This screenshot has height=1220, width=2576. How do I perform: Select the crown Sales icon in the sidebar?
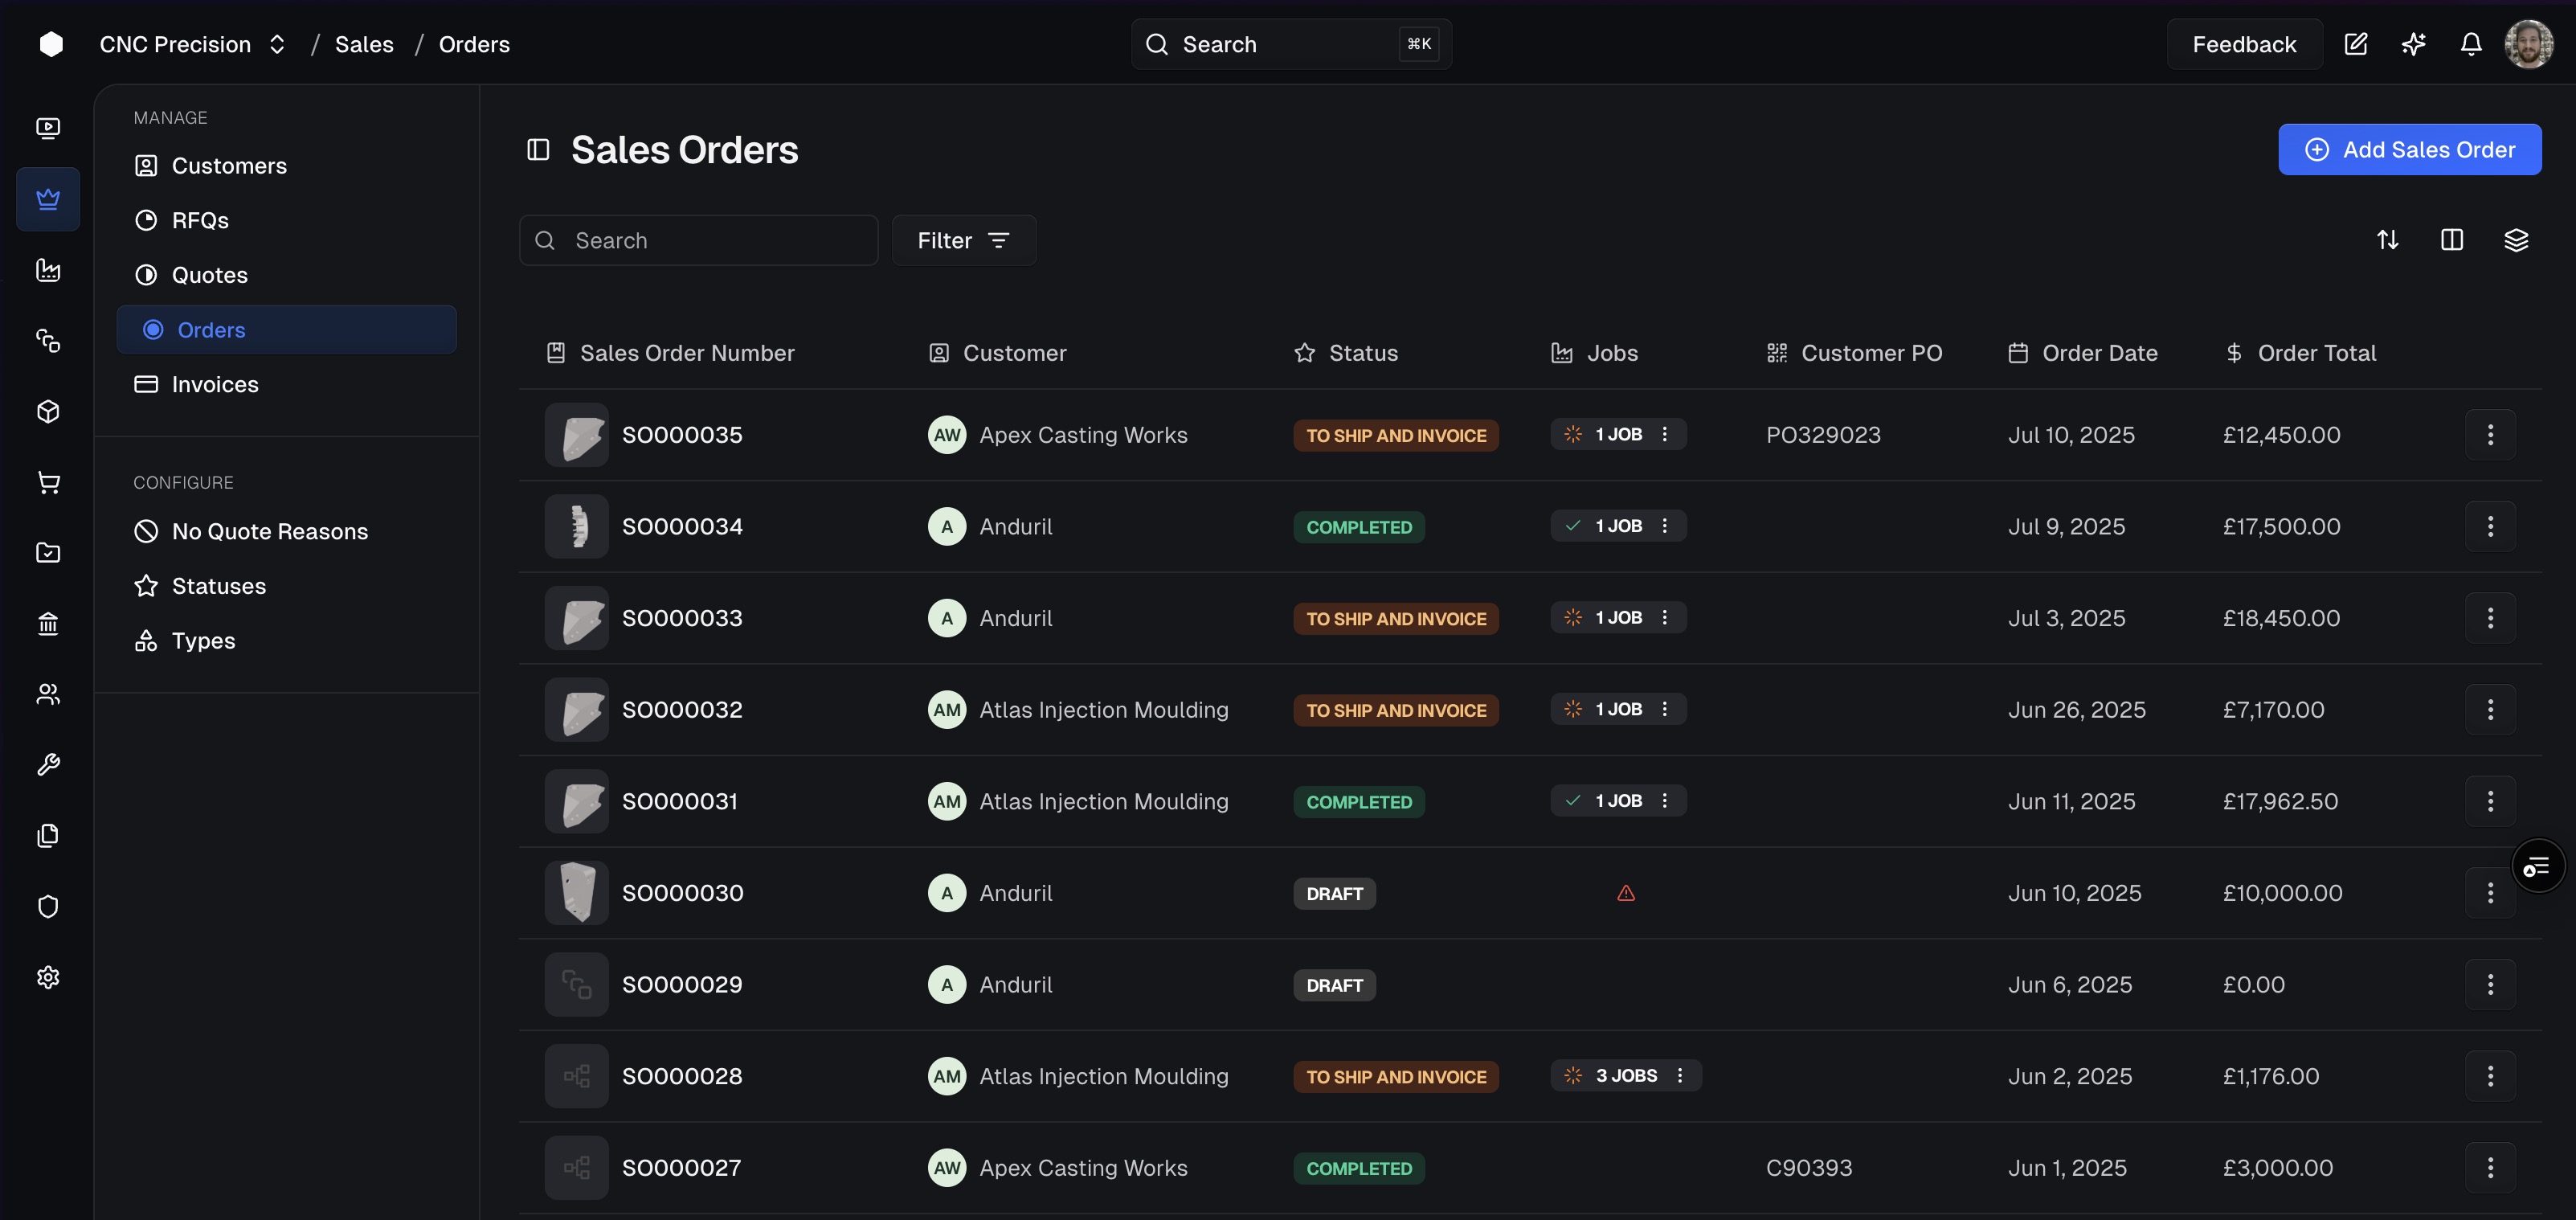click(48, 198)
